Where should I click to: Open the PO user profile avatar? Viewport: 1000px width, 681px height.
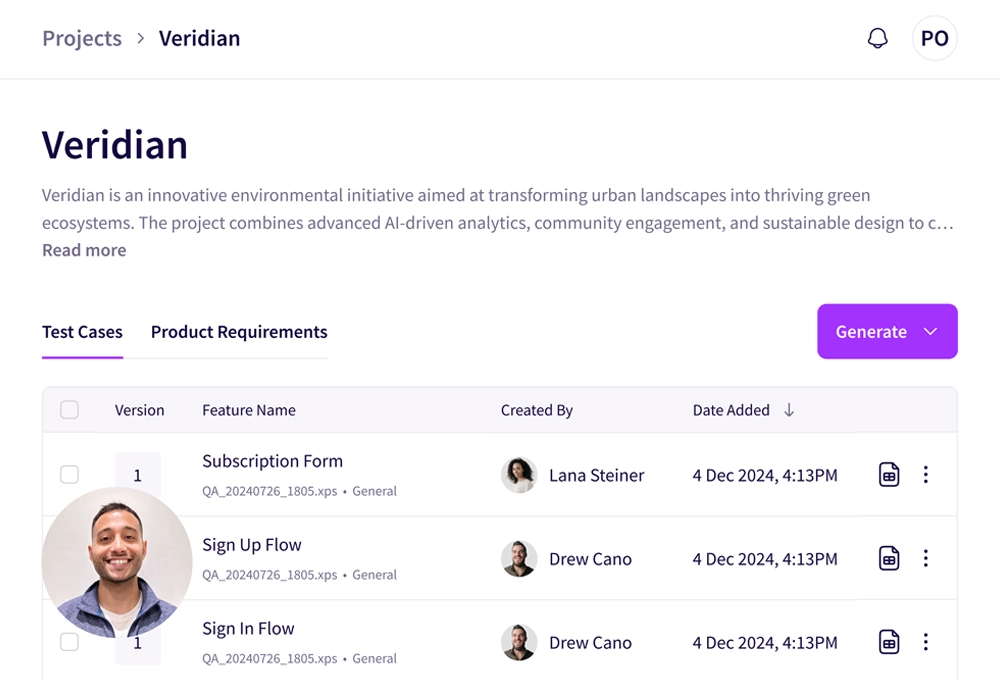[x=934, y=39]
